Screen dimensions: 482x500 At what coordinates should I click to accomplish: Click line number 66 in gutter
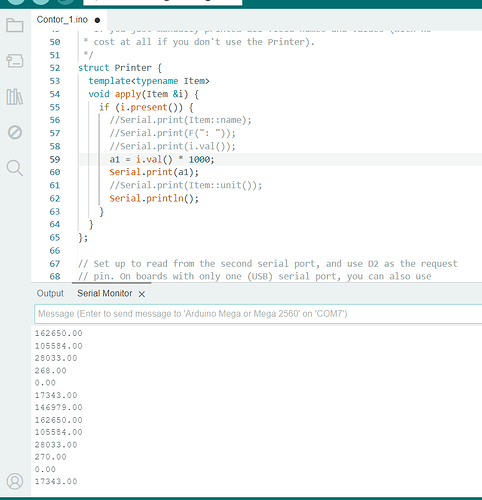click(x=55, y=251)
